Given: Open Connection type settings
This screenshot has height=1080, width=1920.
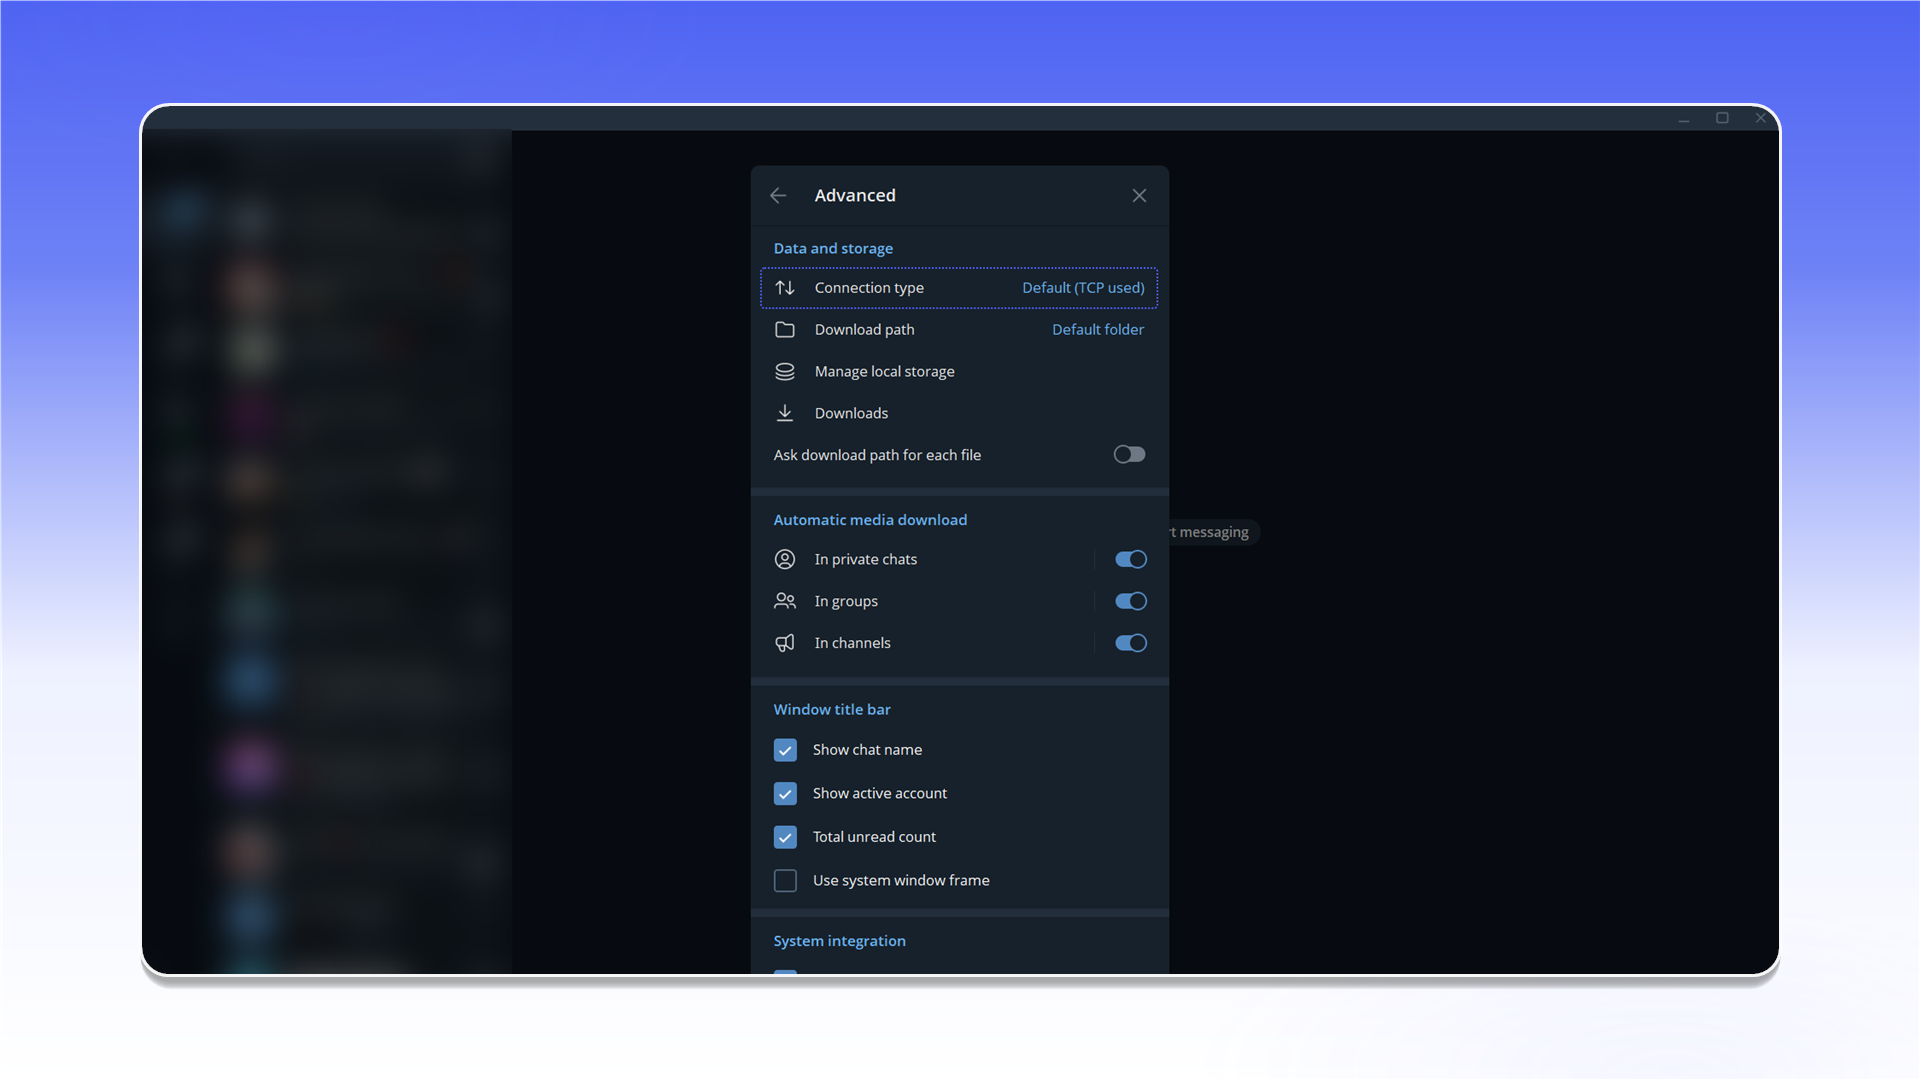Looking at the screenshot, I should [959, 288].
